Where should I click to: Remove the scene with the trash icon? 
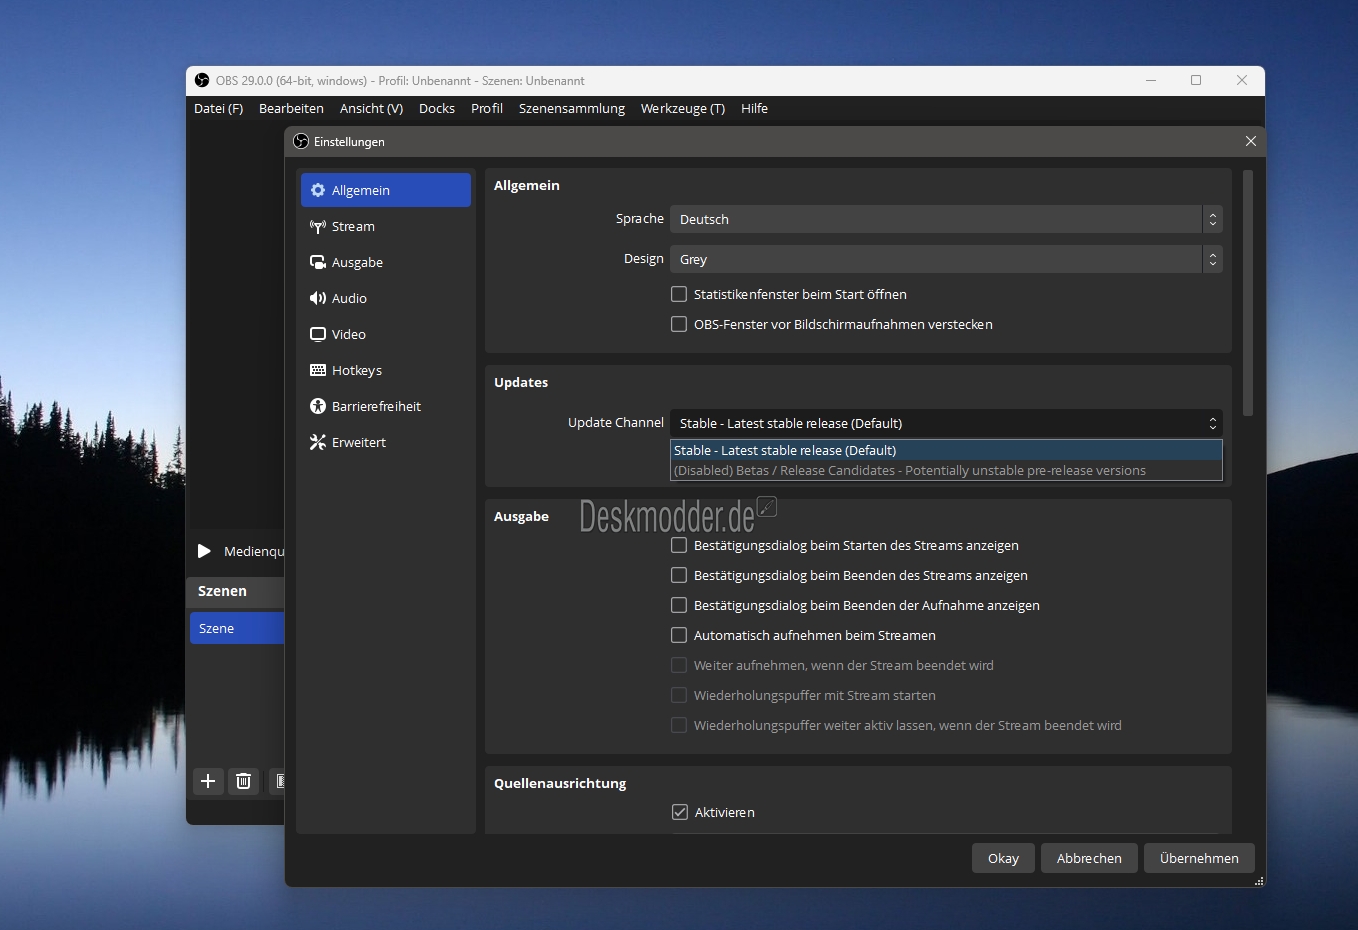click(243, 781)
